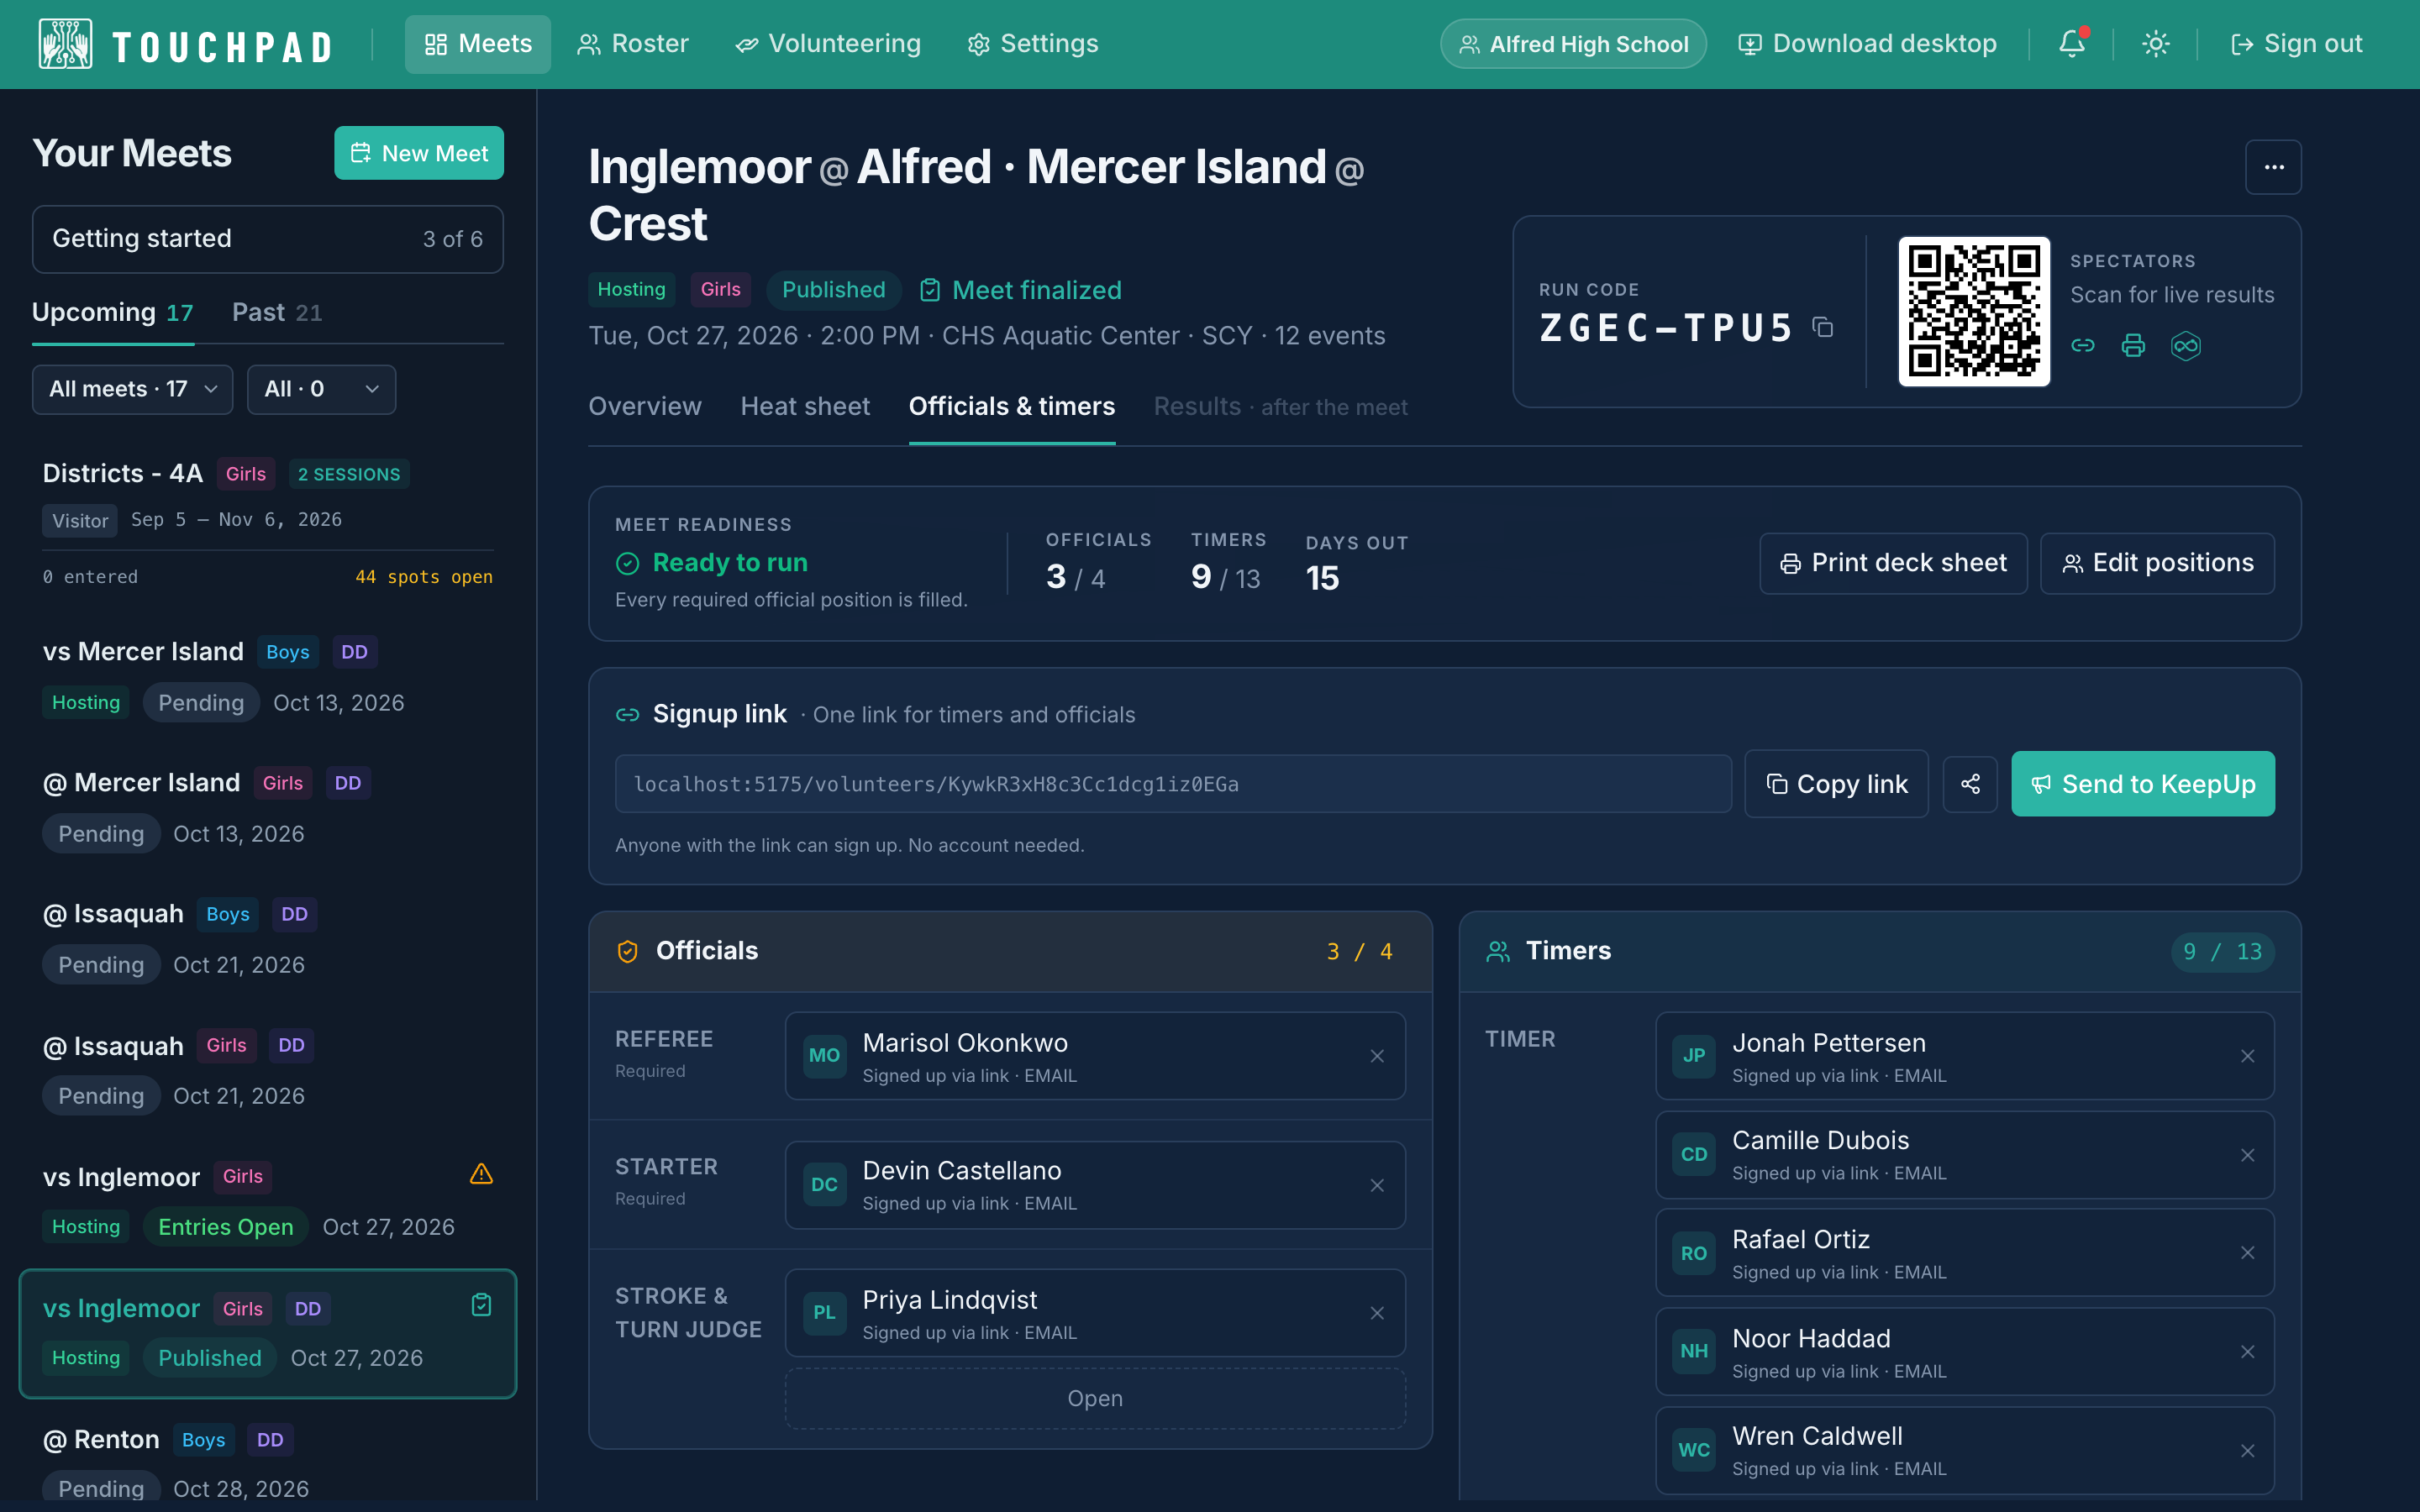Expand the All meets · 17 dropdown

tap(133, 389)
